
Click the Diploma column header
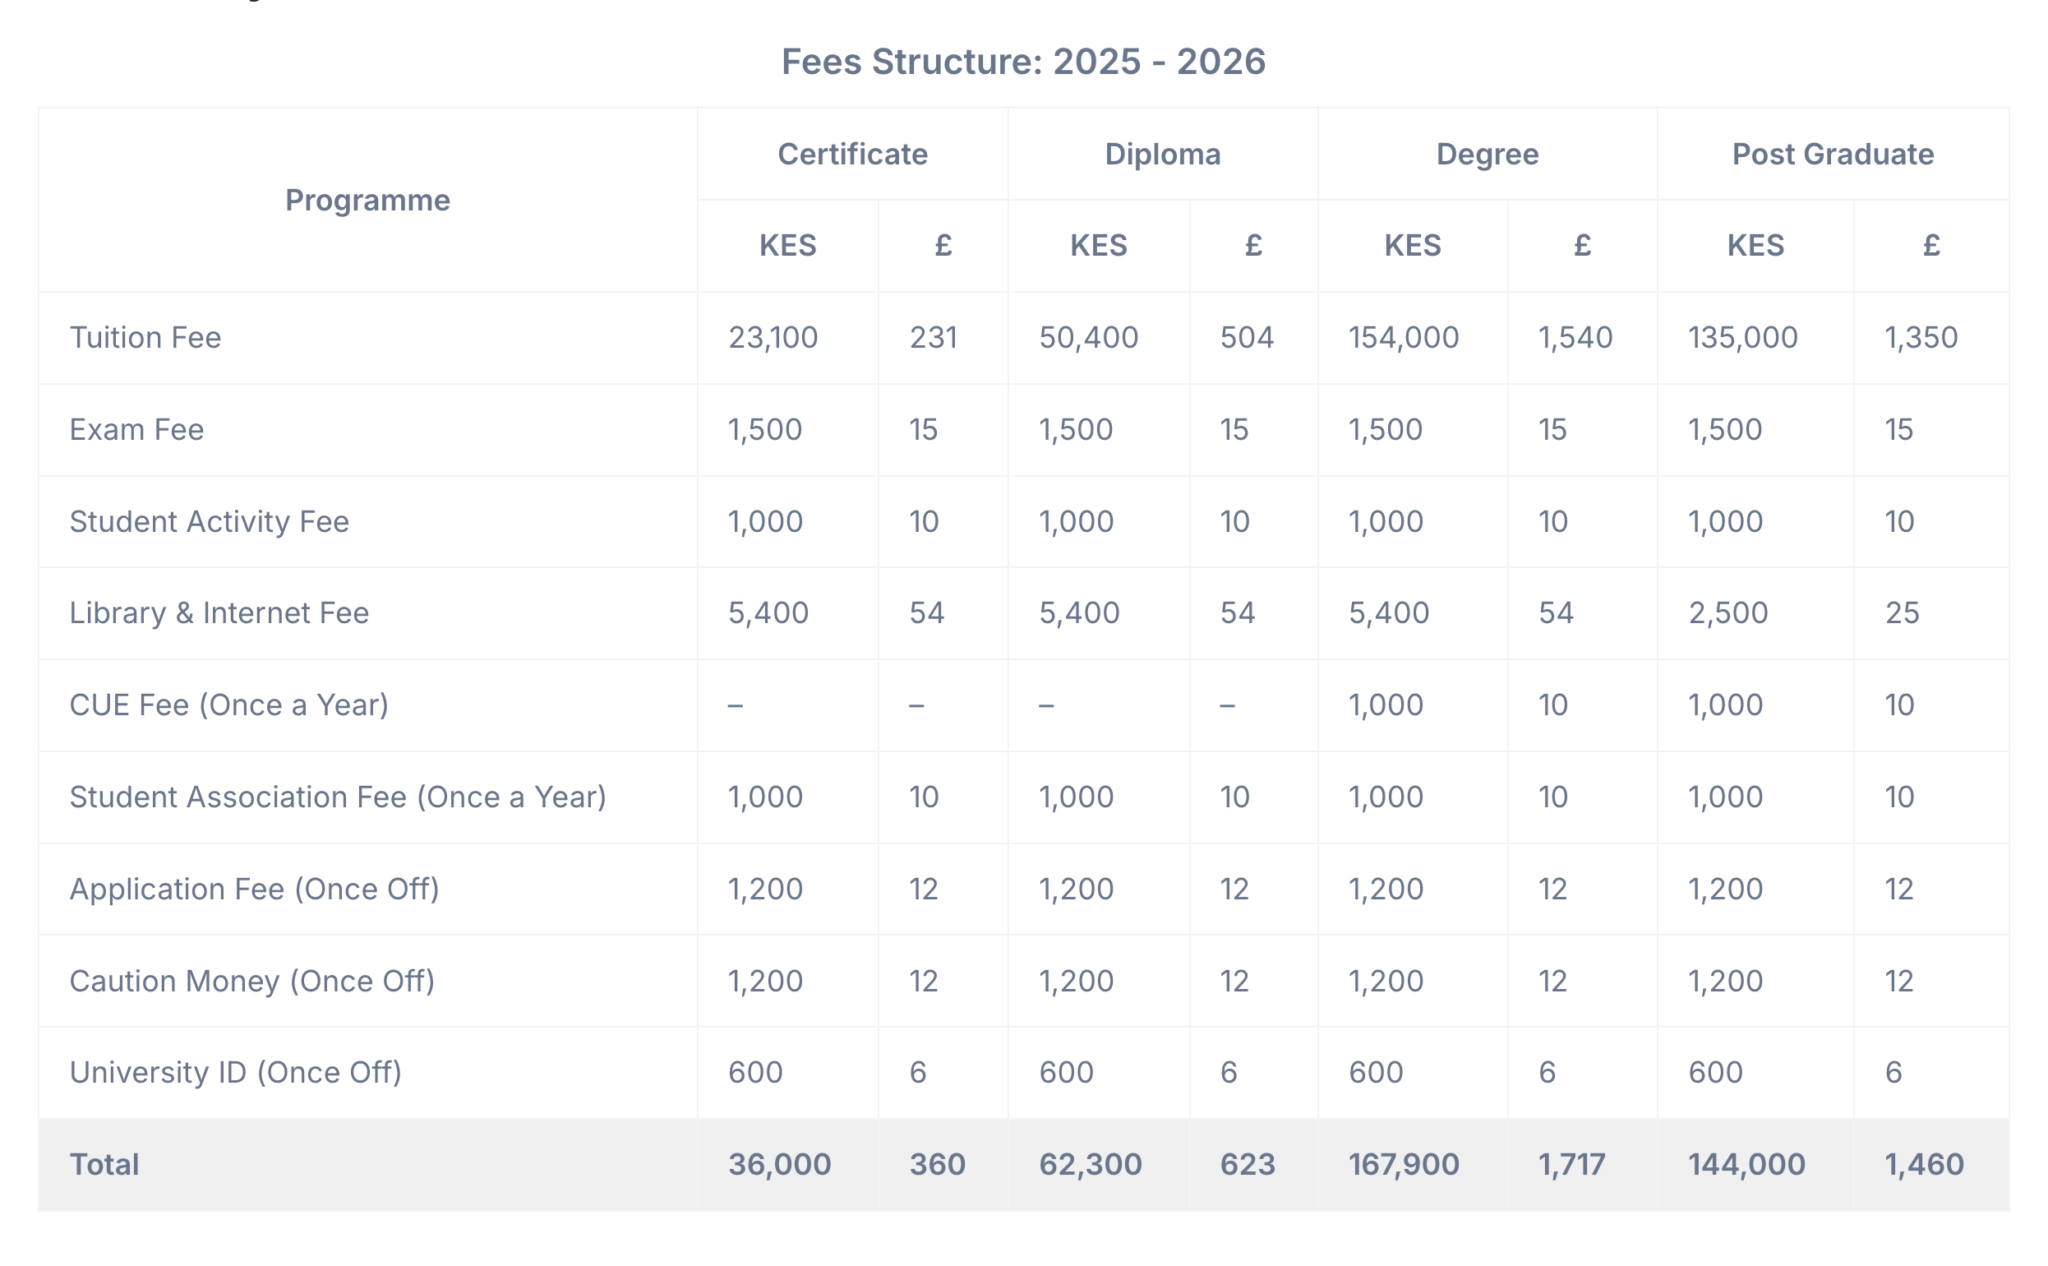pos(1162,153)
